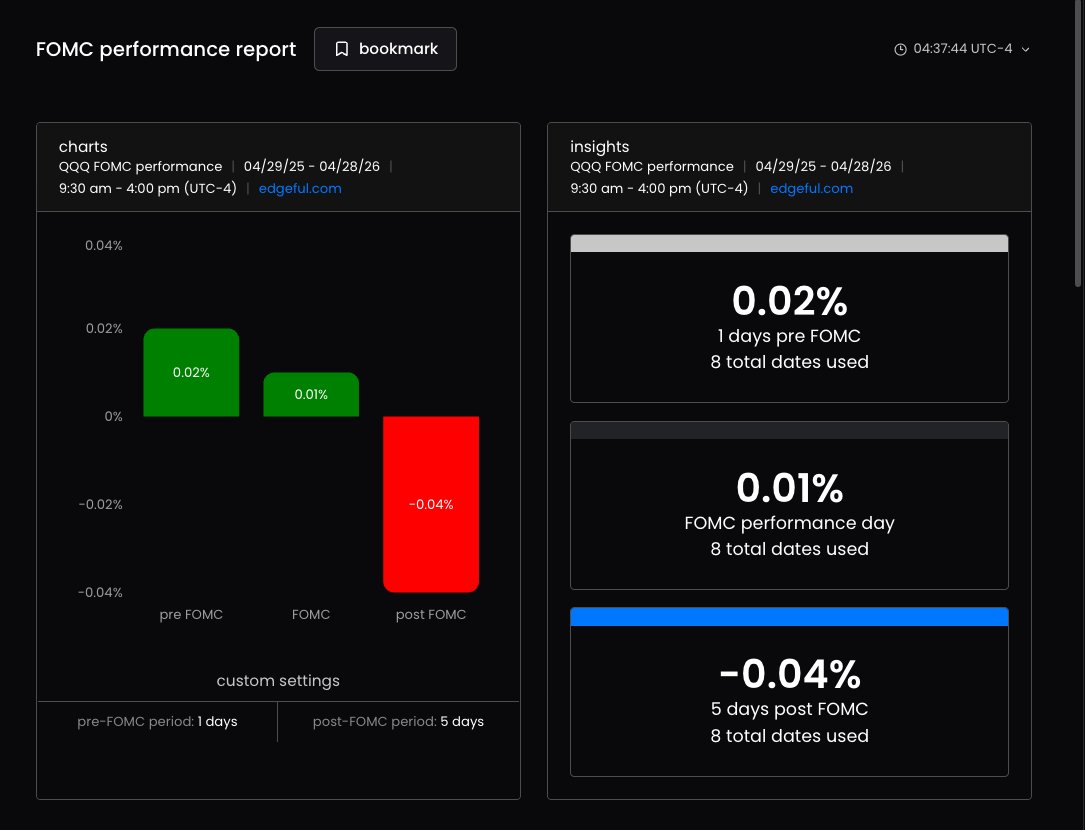Click QQQ FOMC performance text in insights panel
Screen dimensions: 1085x830
point(652,166)
